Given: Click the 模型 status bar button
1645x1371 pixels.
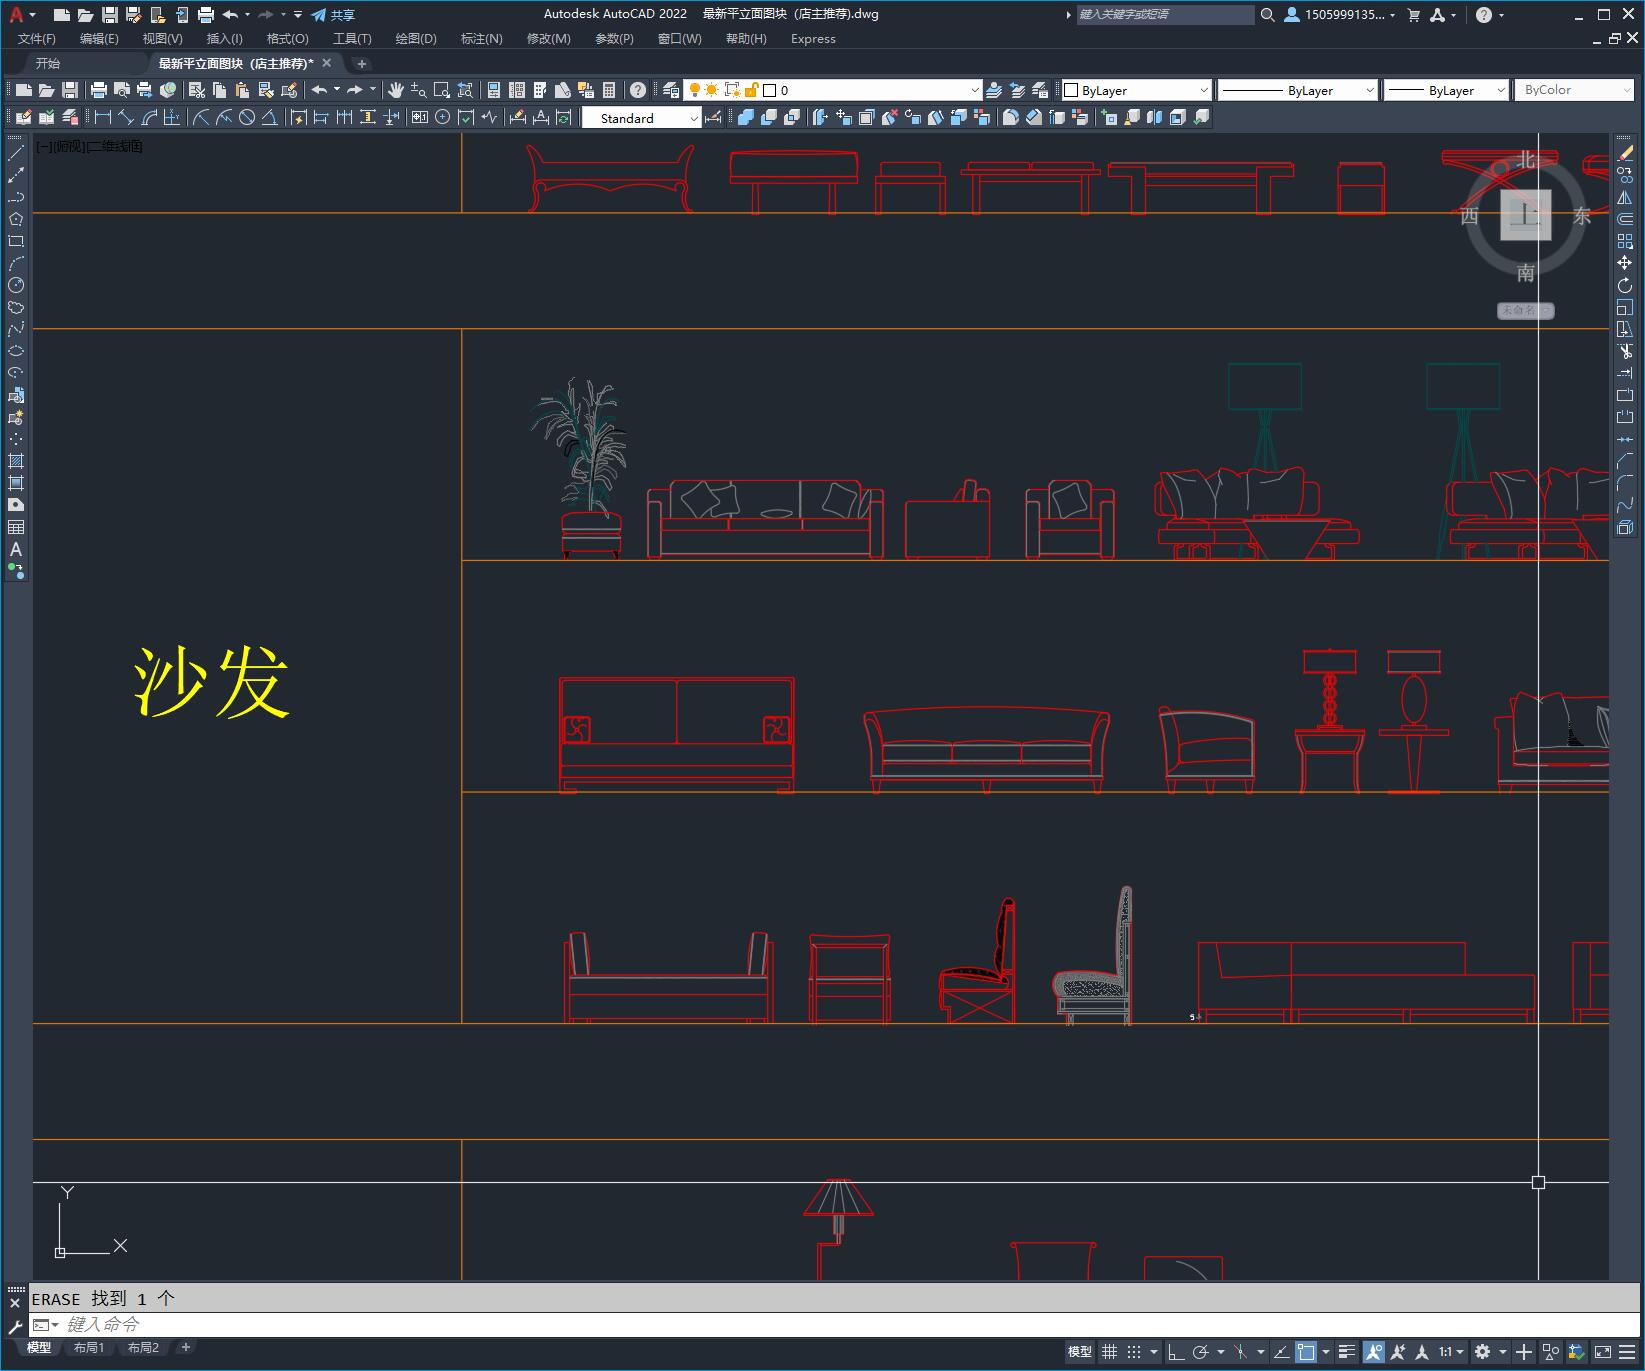Looking at the screenshot, I should pyautogui.click(x=1080, y=1352).
